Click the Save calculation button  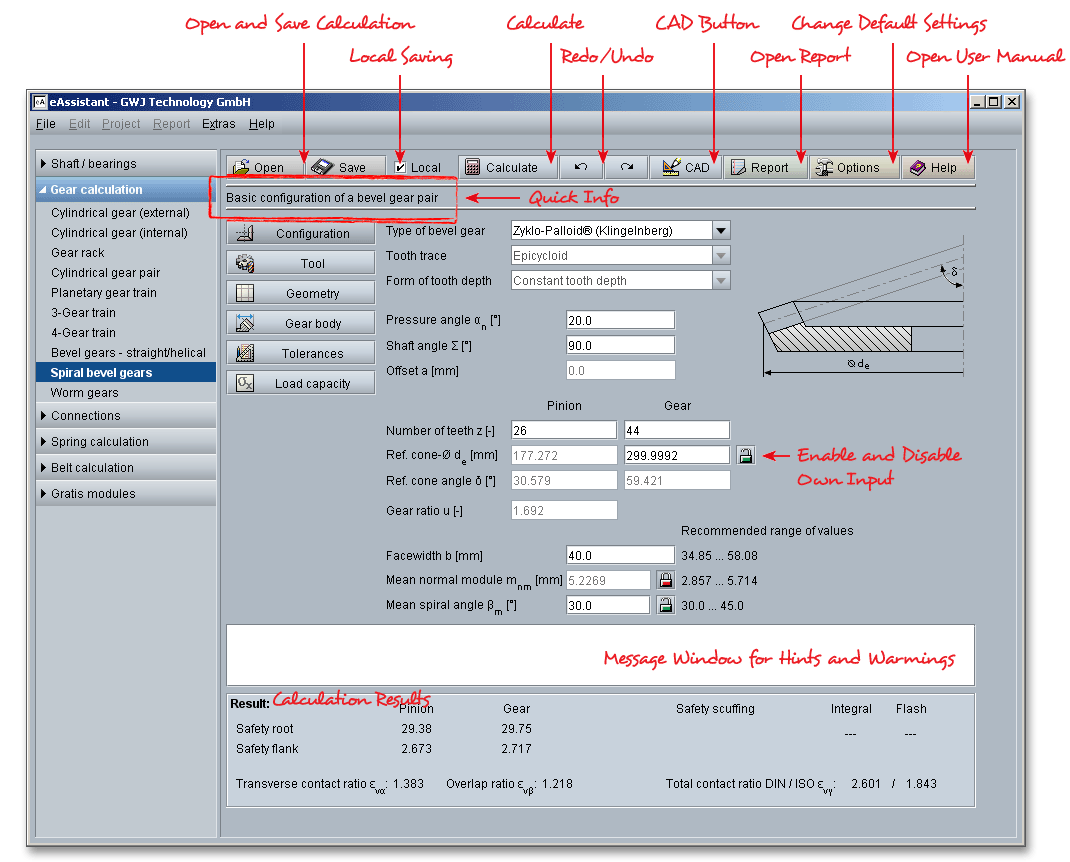click(339, 168)
